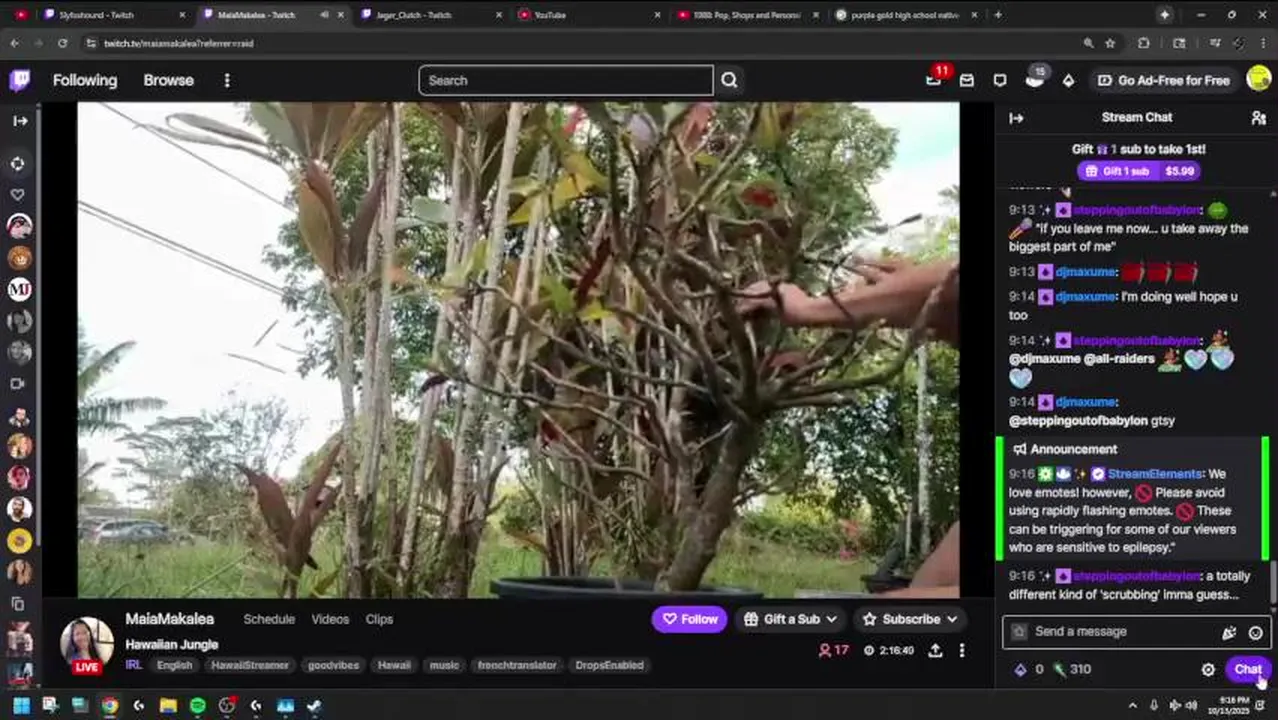1278x720 pixels.
Task: Open the Whispers speech-bubble icon
Action: (1000, 80)
